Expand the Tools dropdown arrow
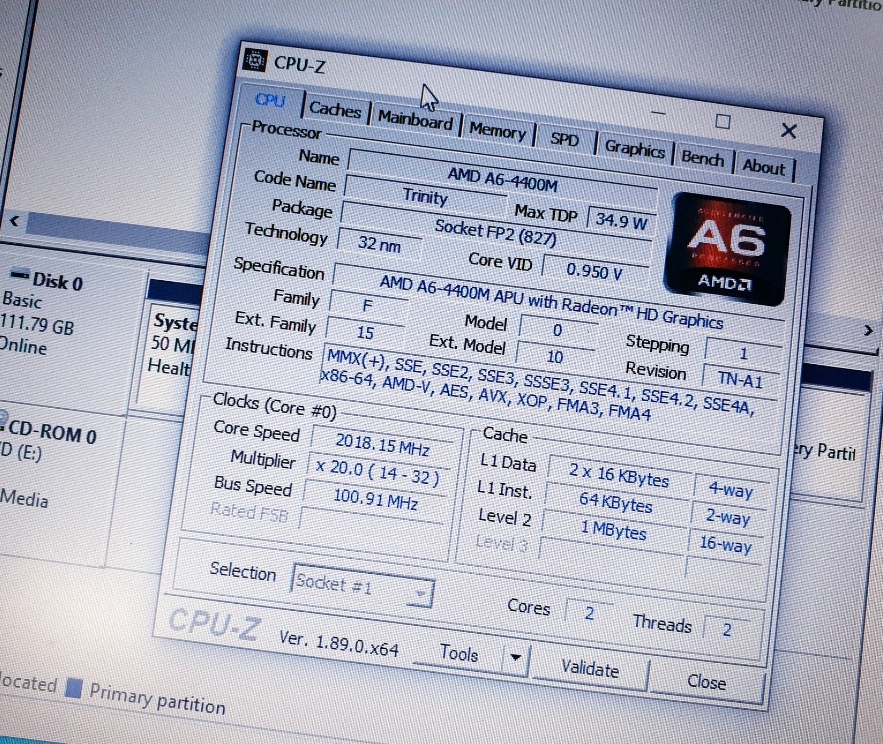Screen dimensions: 883x744 [515, 657]
